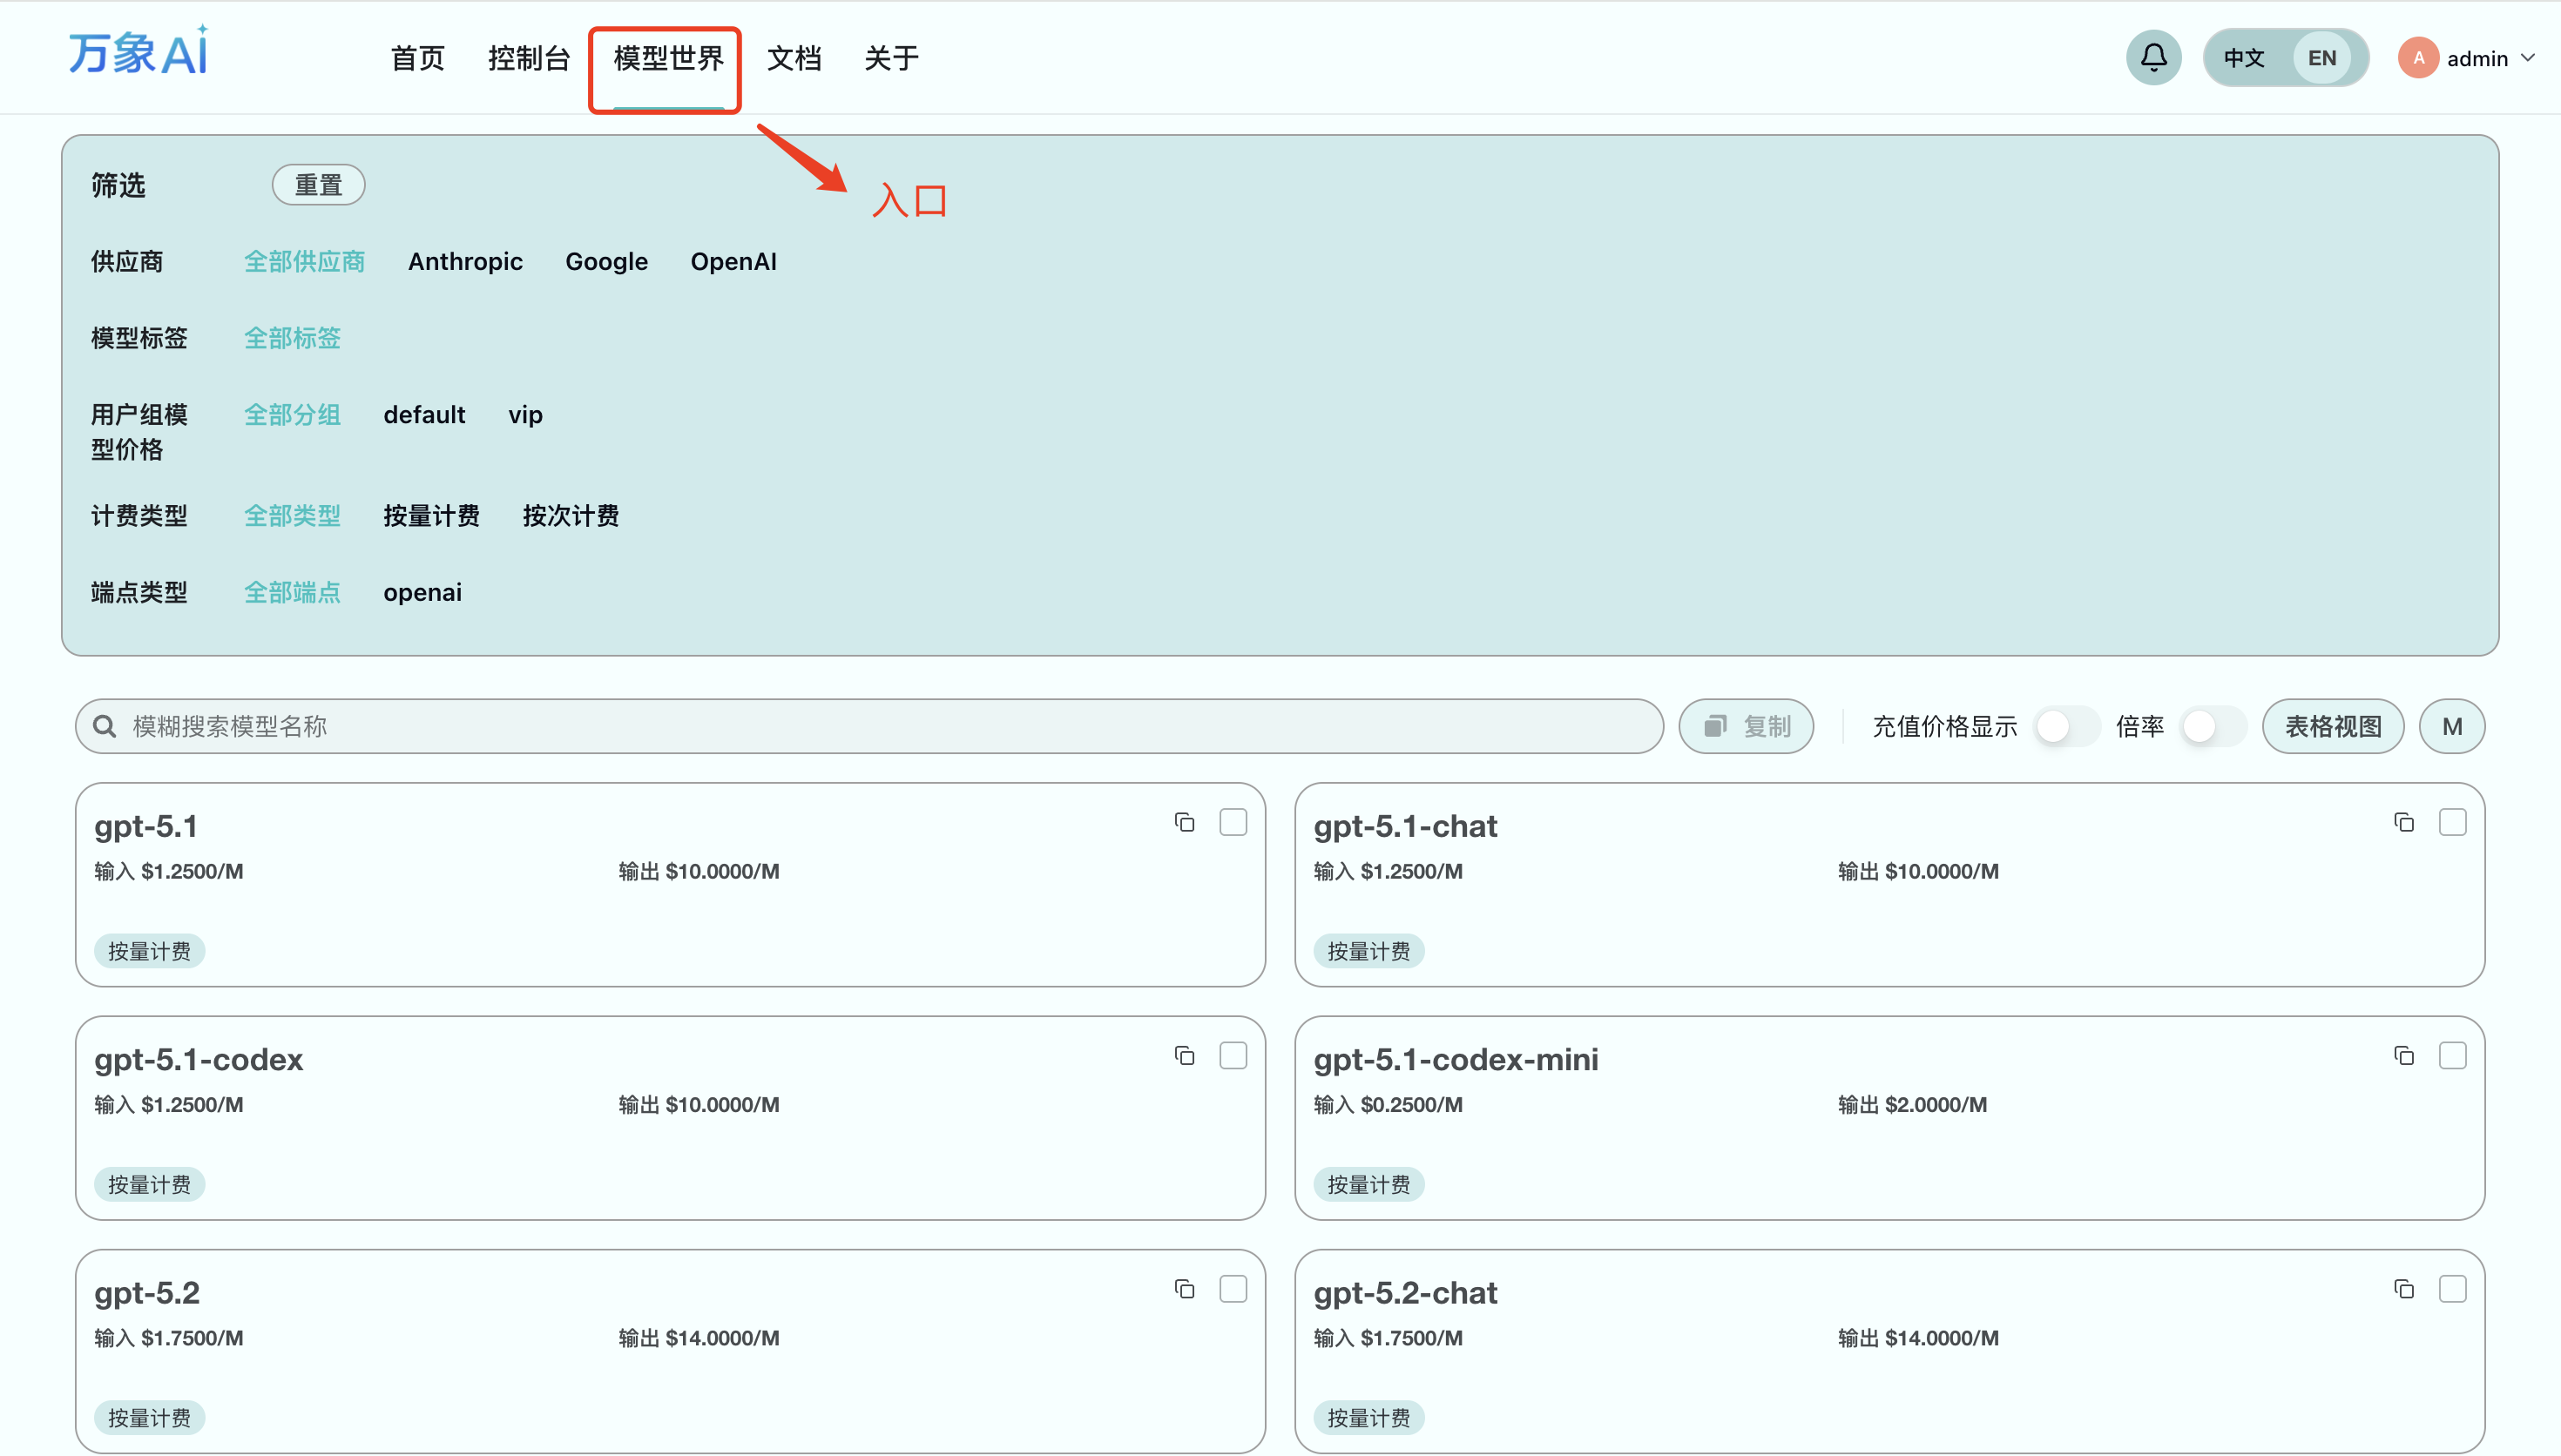
Task: Copy the gpt-5.2 model name icon
Action: point(1185,1289)
